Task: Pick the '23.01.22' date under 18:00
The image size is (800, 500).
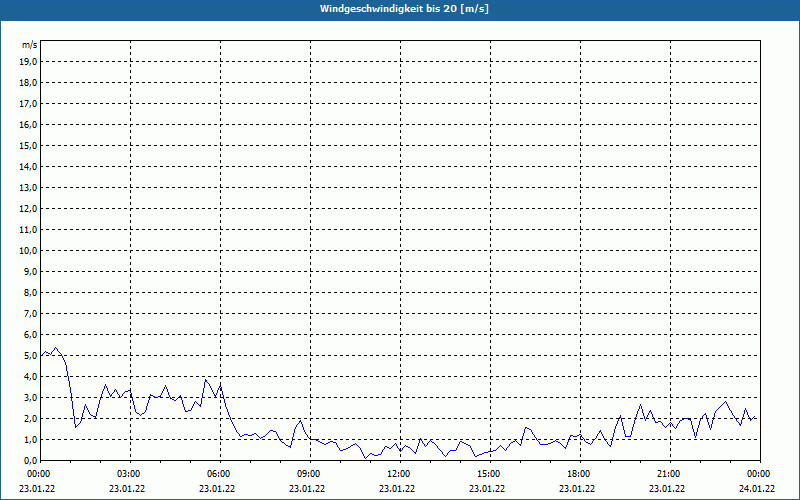Action: pos(577,489)
